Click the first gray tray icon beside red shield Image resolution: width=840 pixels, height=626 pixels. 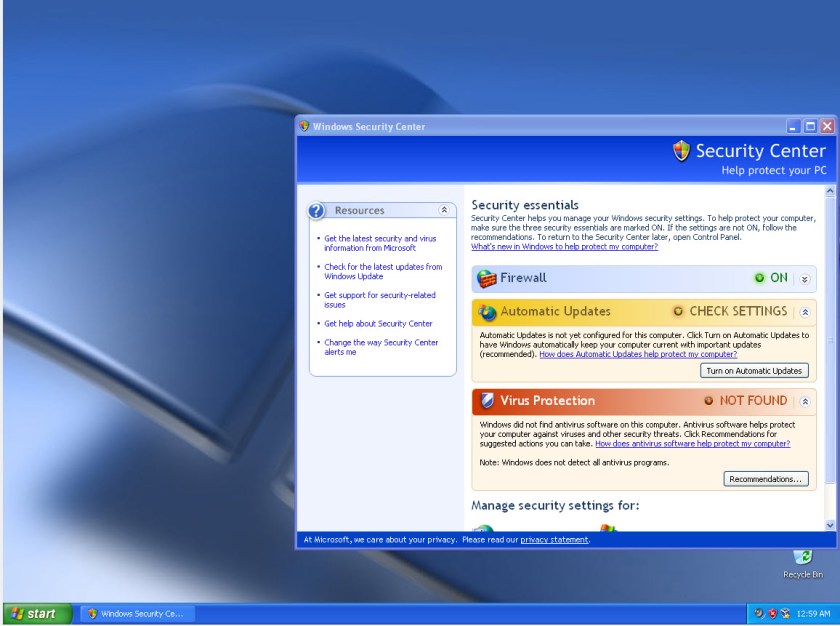(x=759, y=614)
